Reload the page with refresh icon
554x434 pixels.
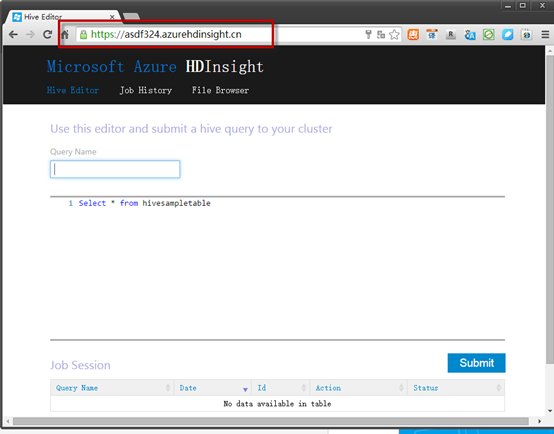click(x=47, y=35)
